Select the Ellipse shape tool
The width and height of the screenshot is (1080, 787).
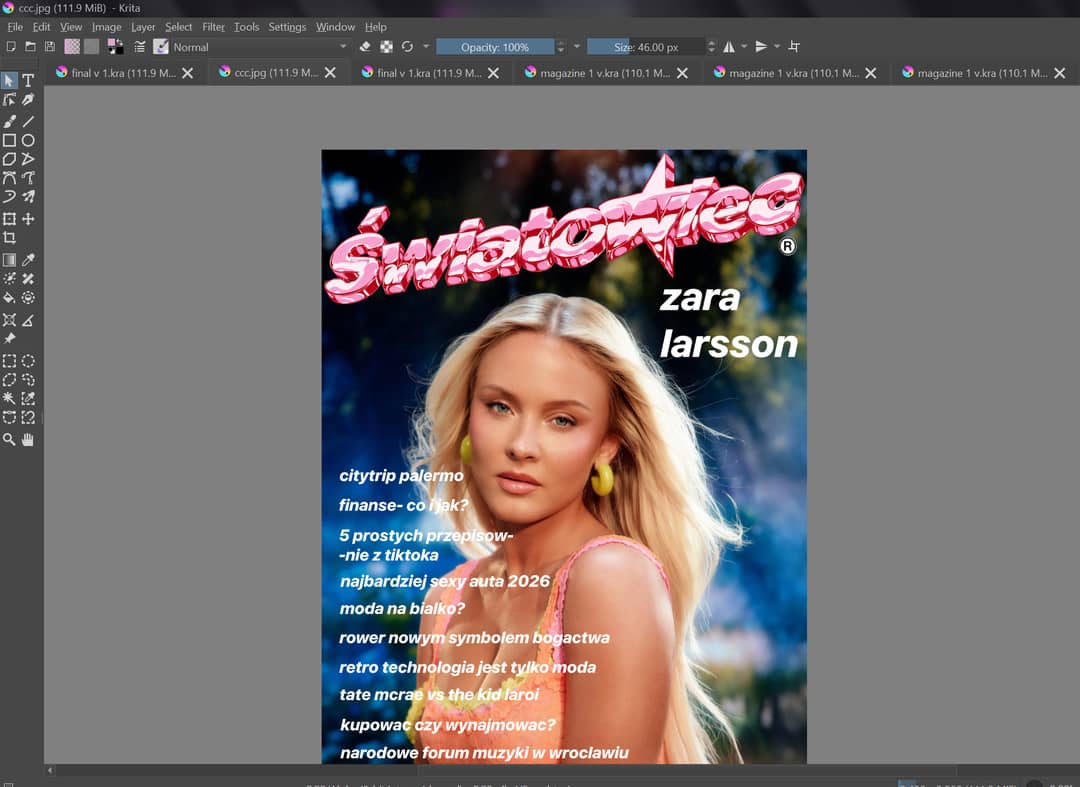[x=28, y=140]
